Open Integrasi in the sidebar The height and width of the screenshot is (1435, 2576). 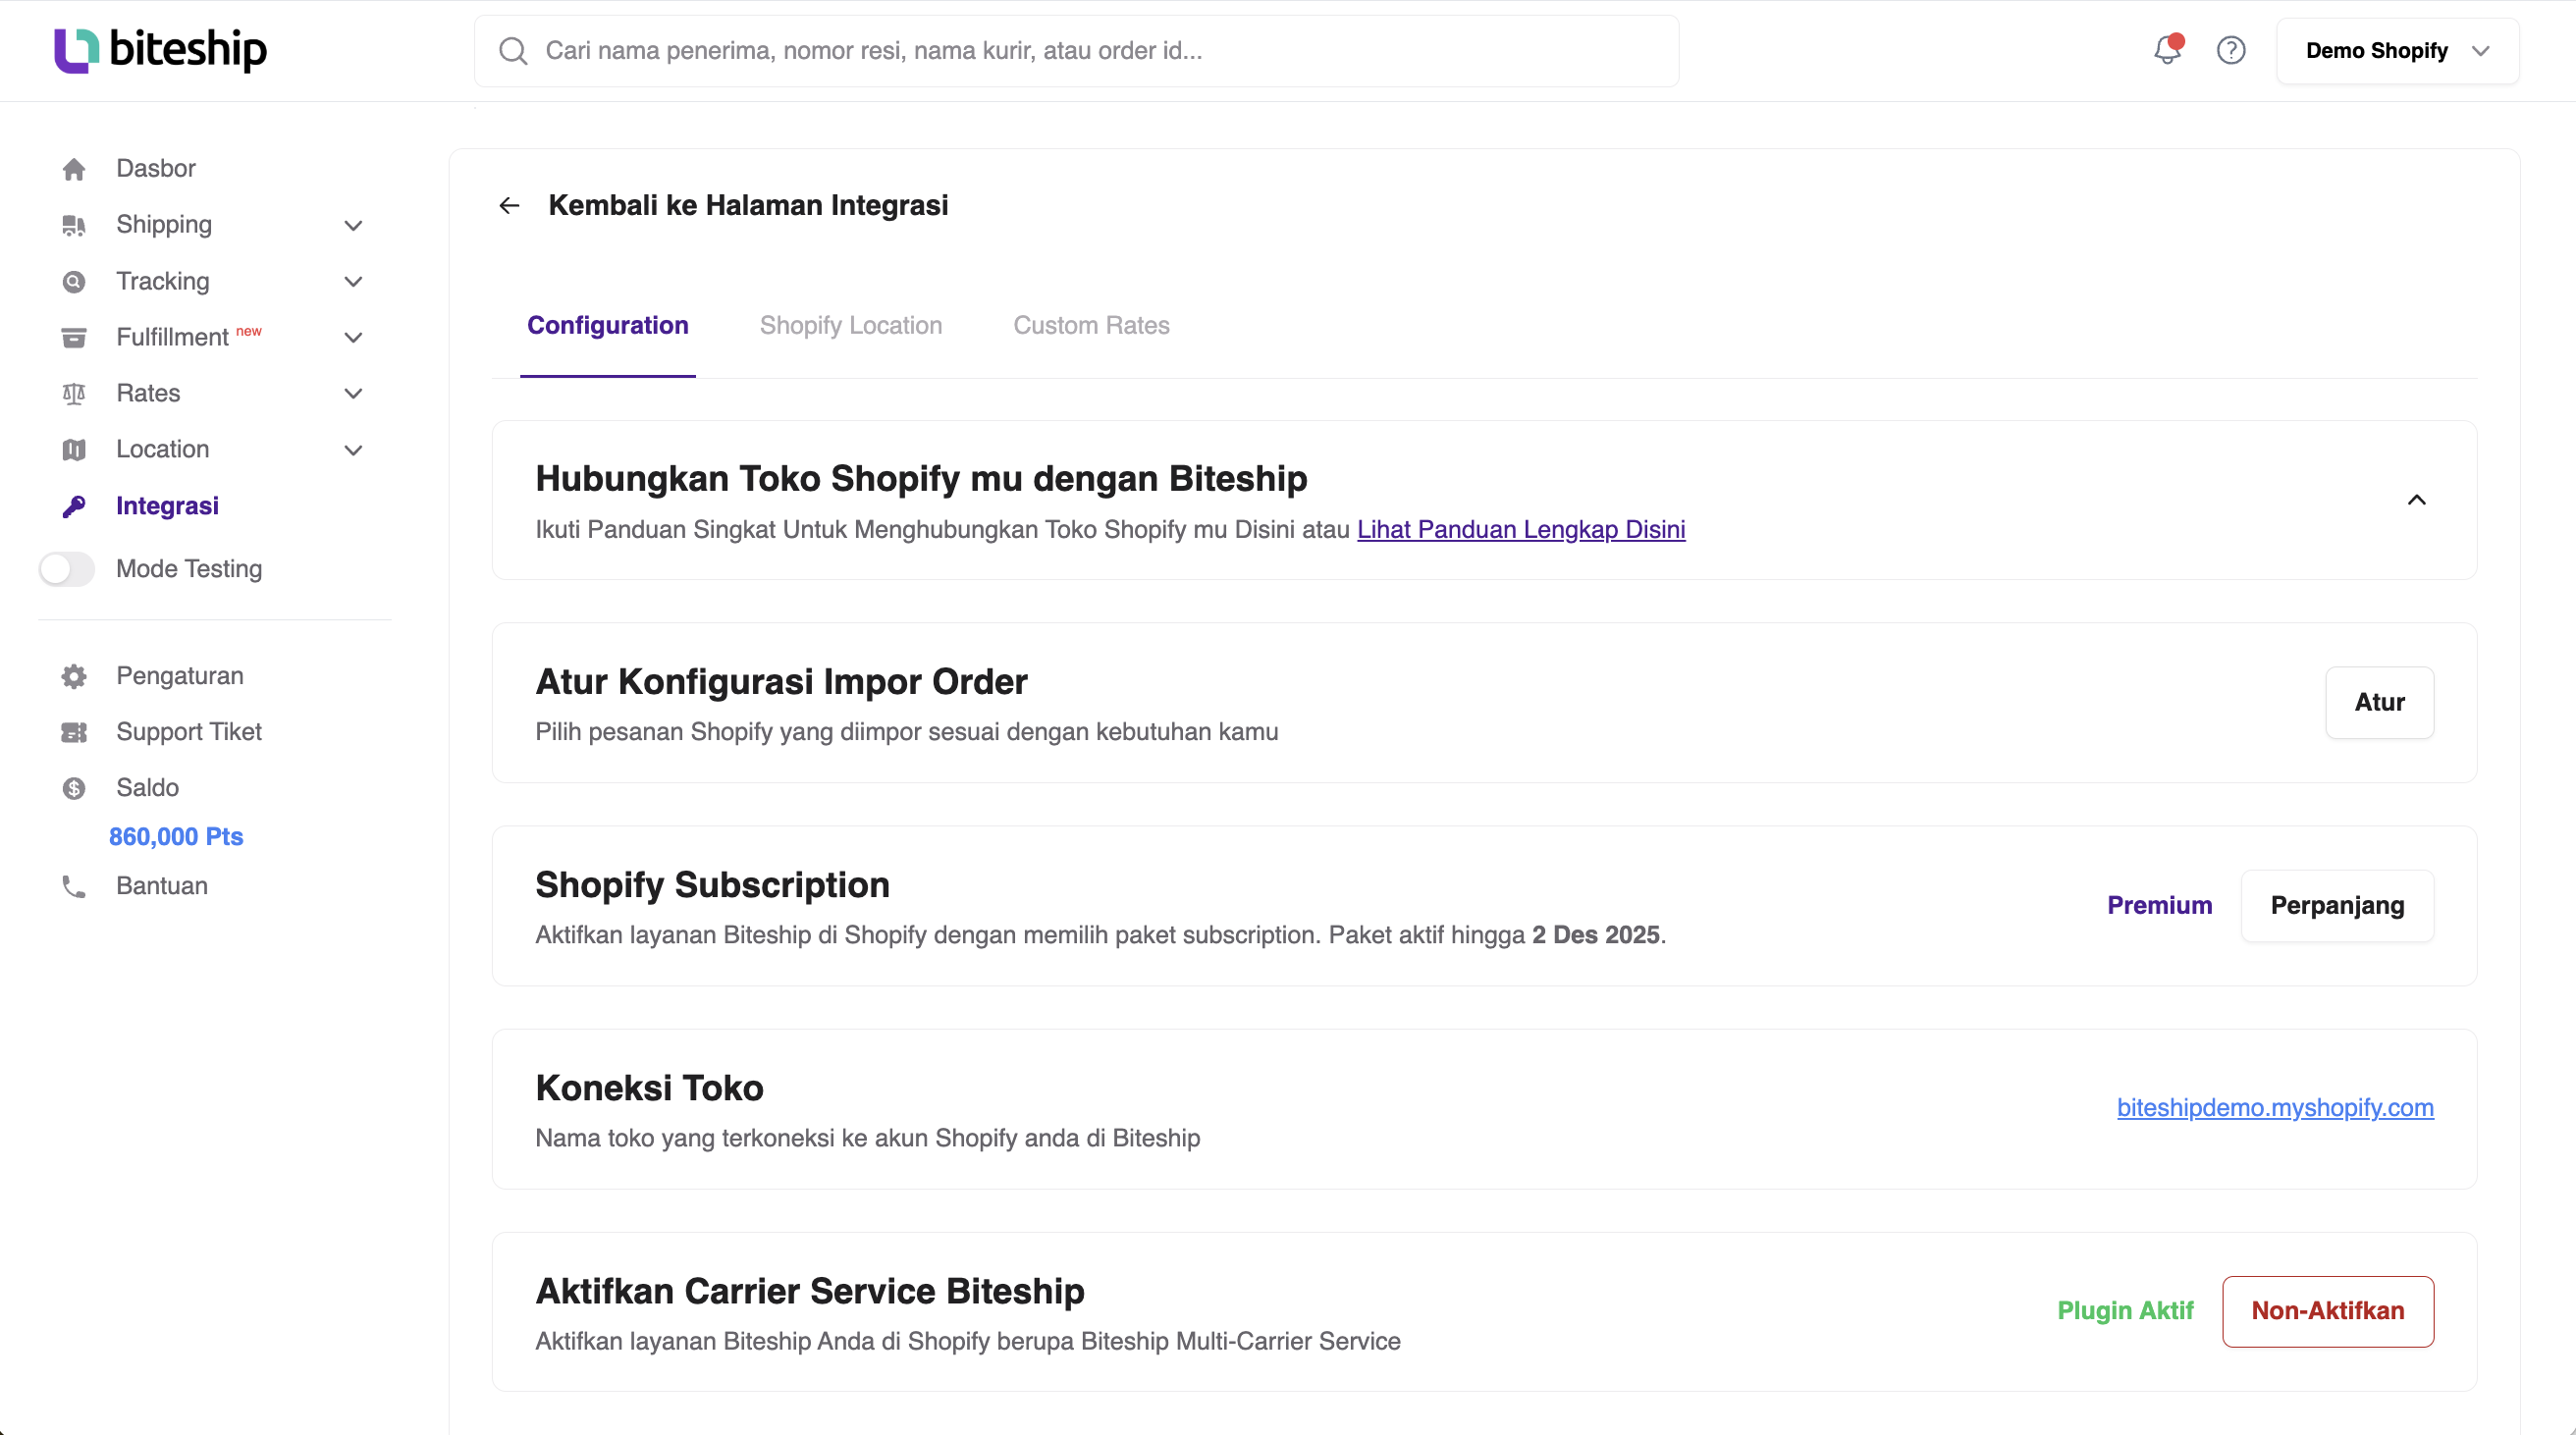[167, 506]
